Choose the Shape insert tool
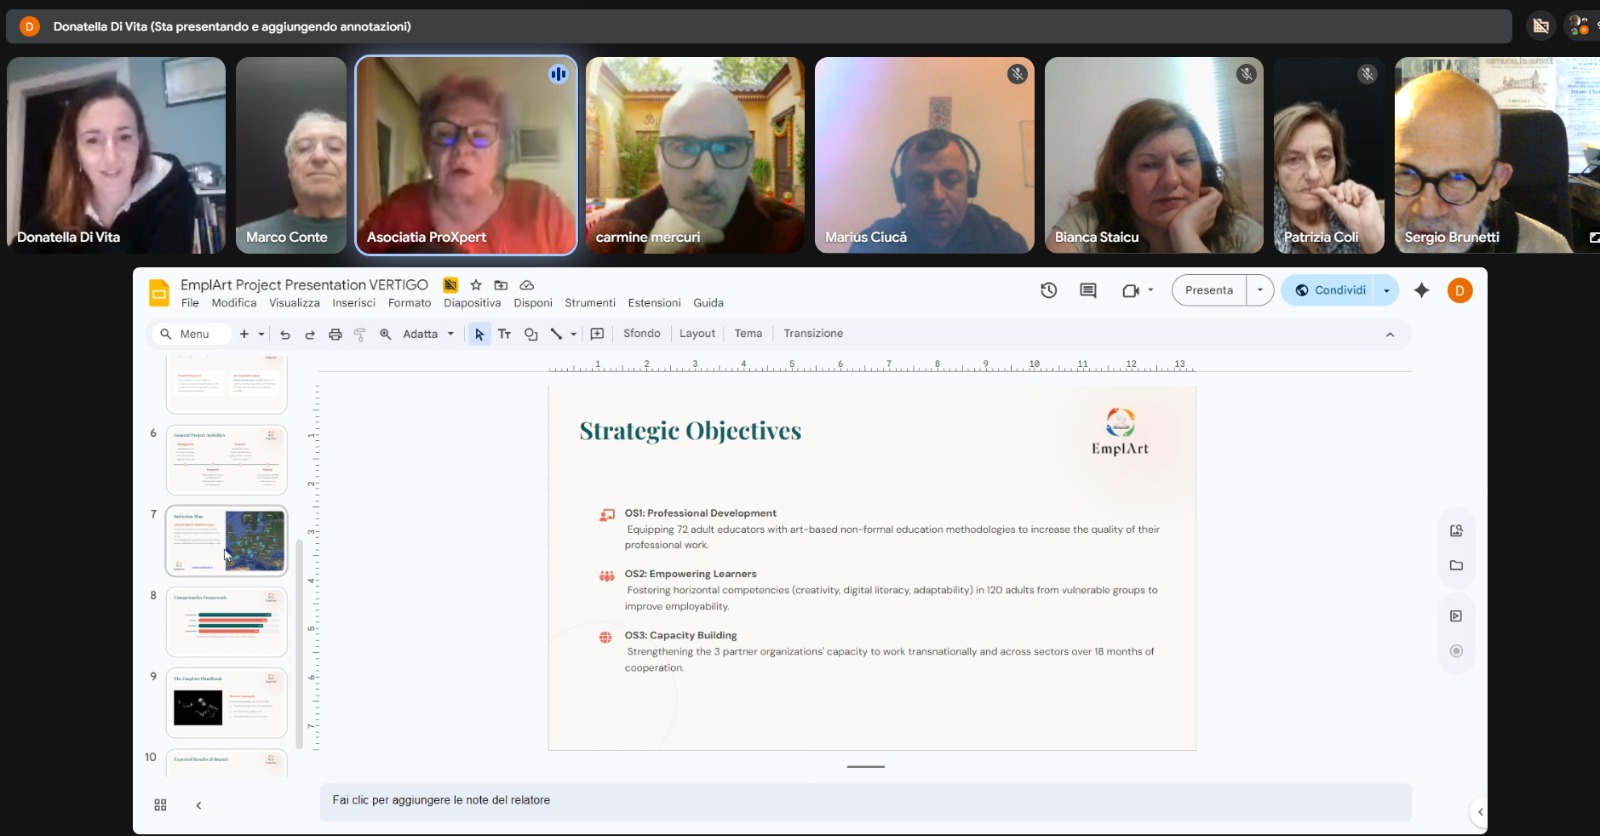 (x=531, y=334)
